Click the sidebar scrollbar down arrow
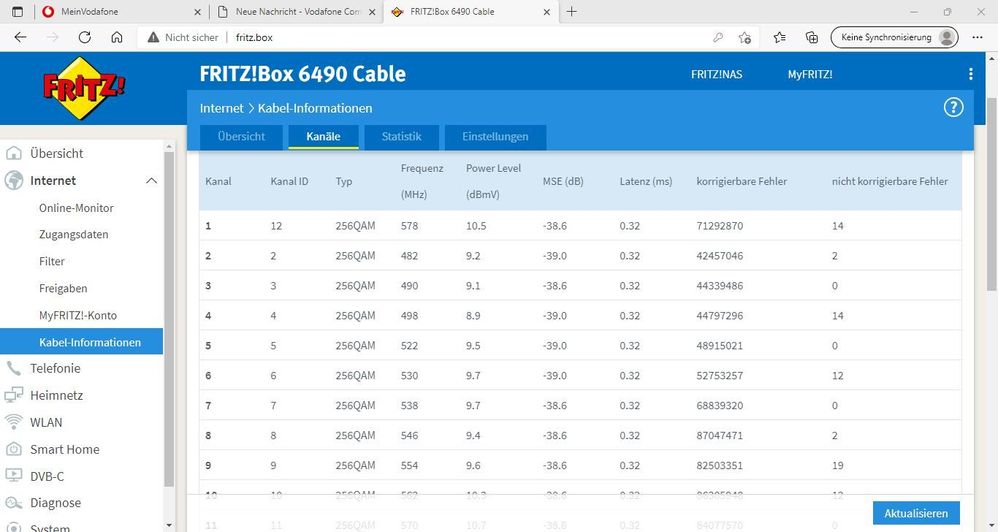The image size is (998, 532). 169,526
